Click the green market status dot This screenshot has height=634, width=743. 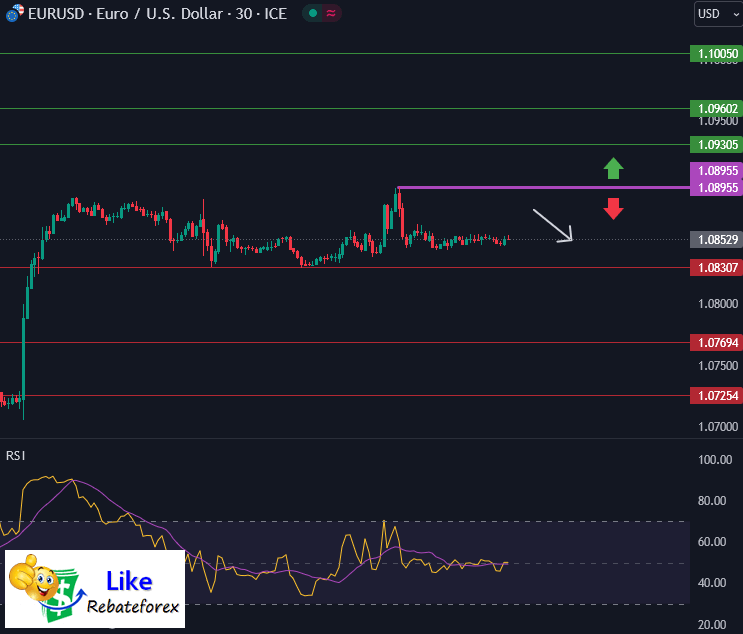pos(313,13)
